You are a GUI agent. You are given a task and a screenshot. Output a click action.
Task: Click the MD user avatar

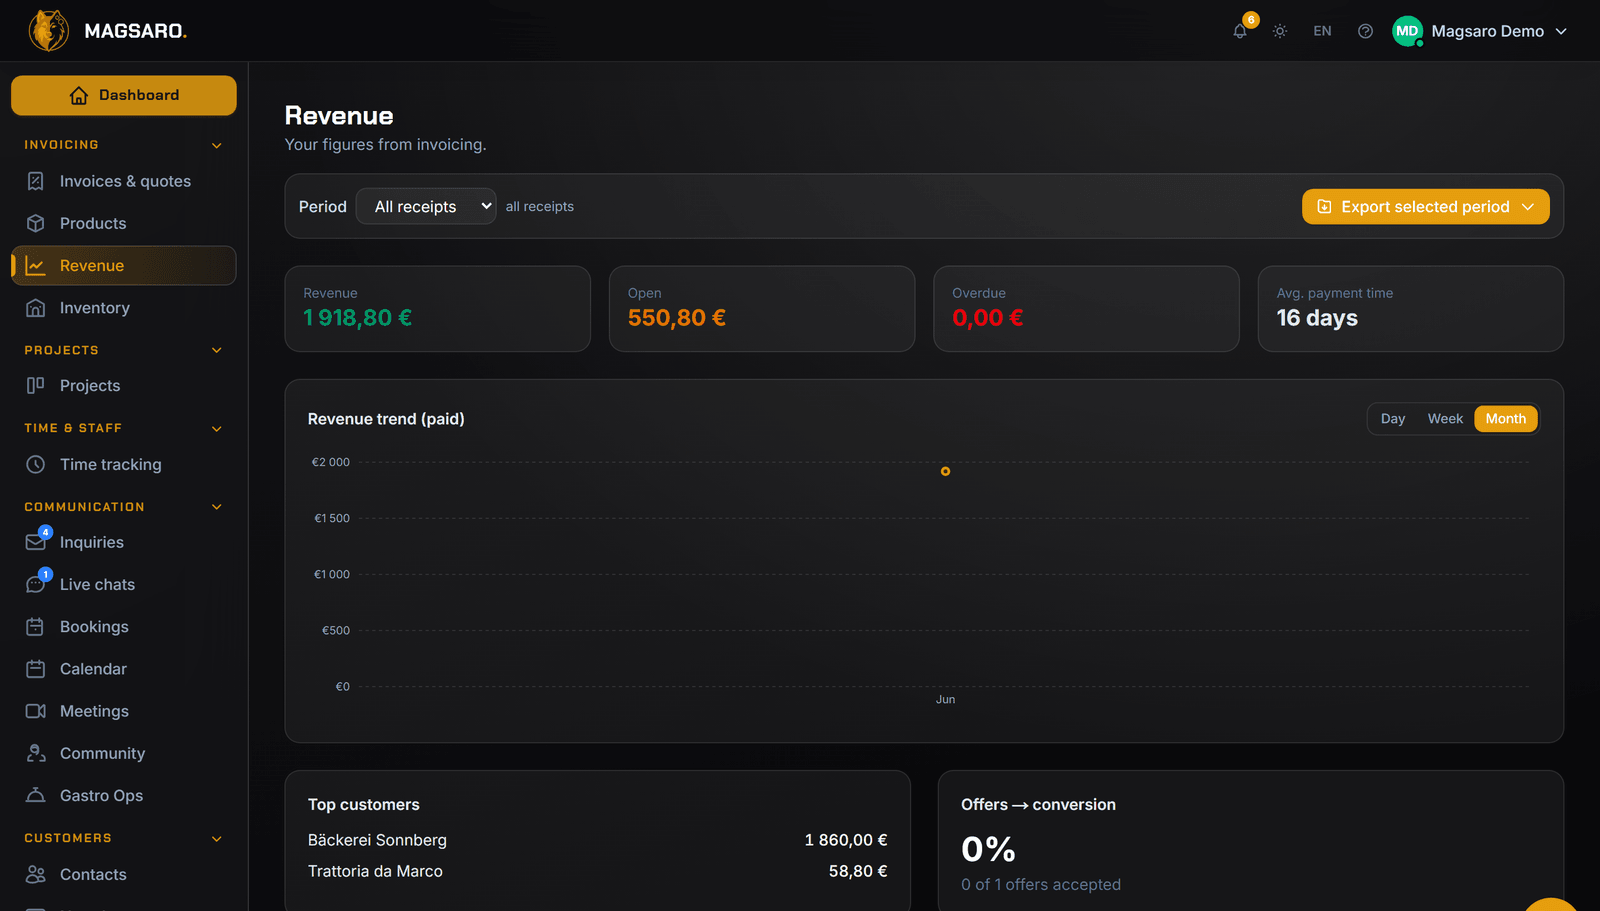1407,31
